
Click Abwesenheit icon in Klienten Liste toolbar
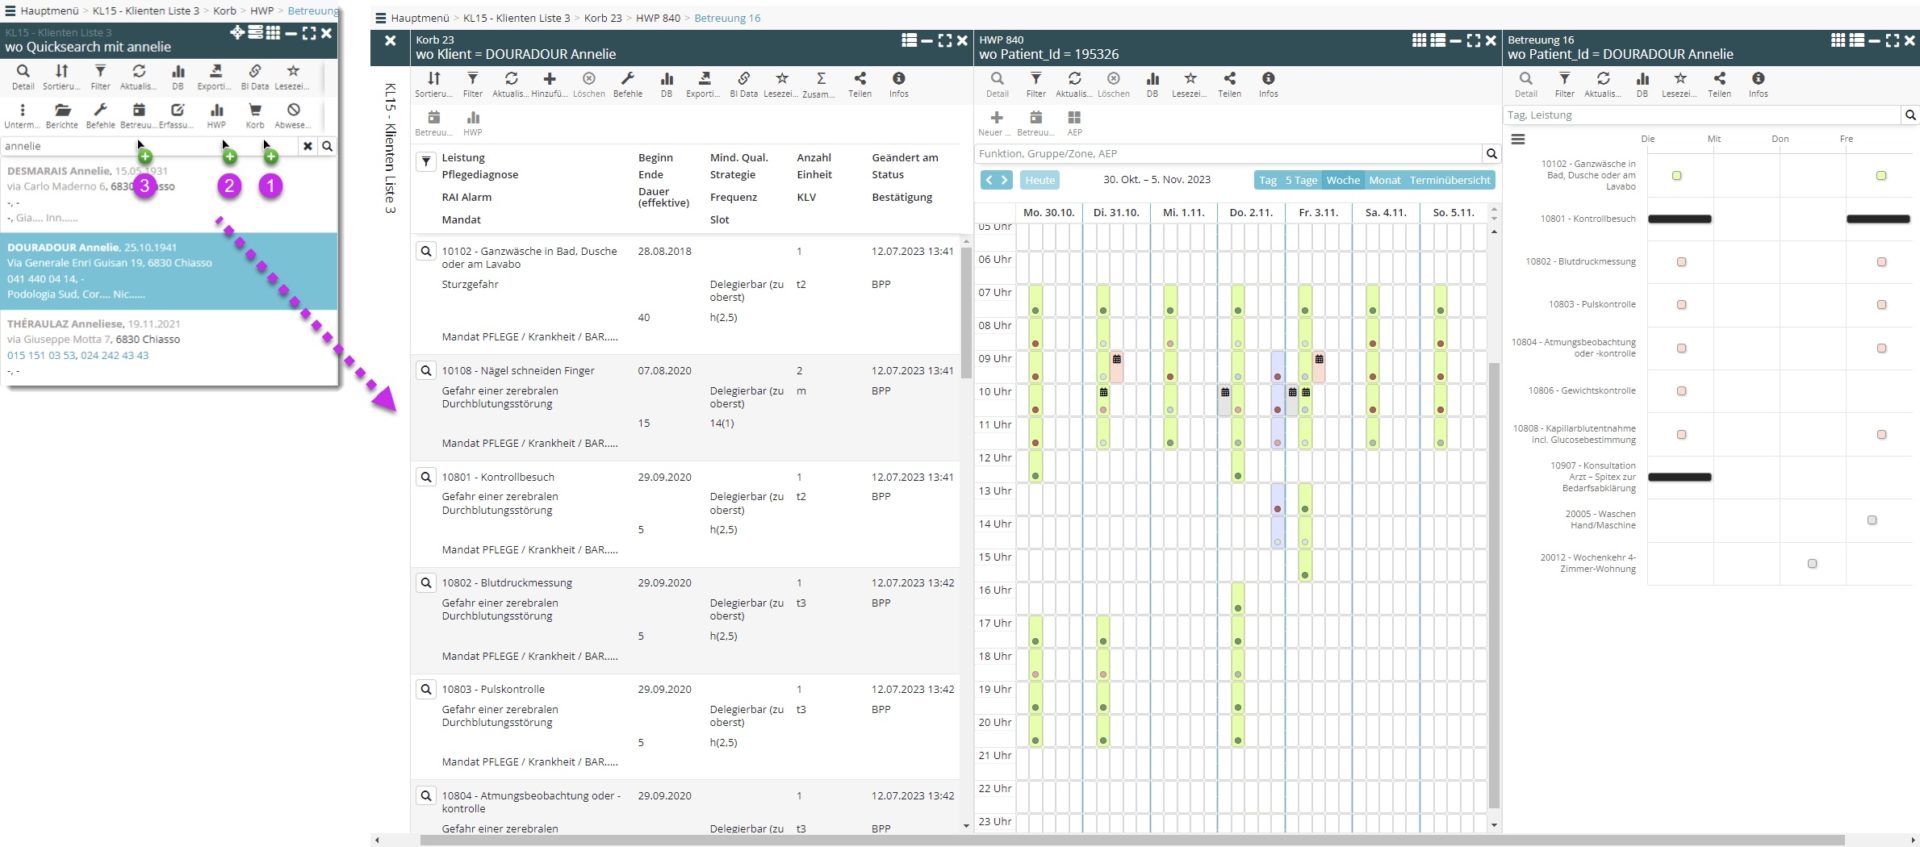293,111
